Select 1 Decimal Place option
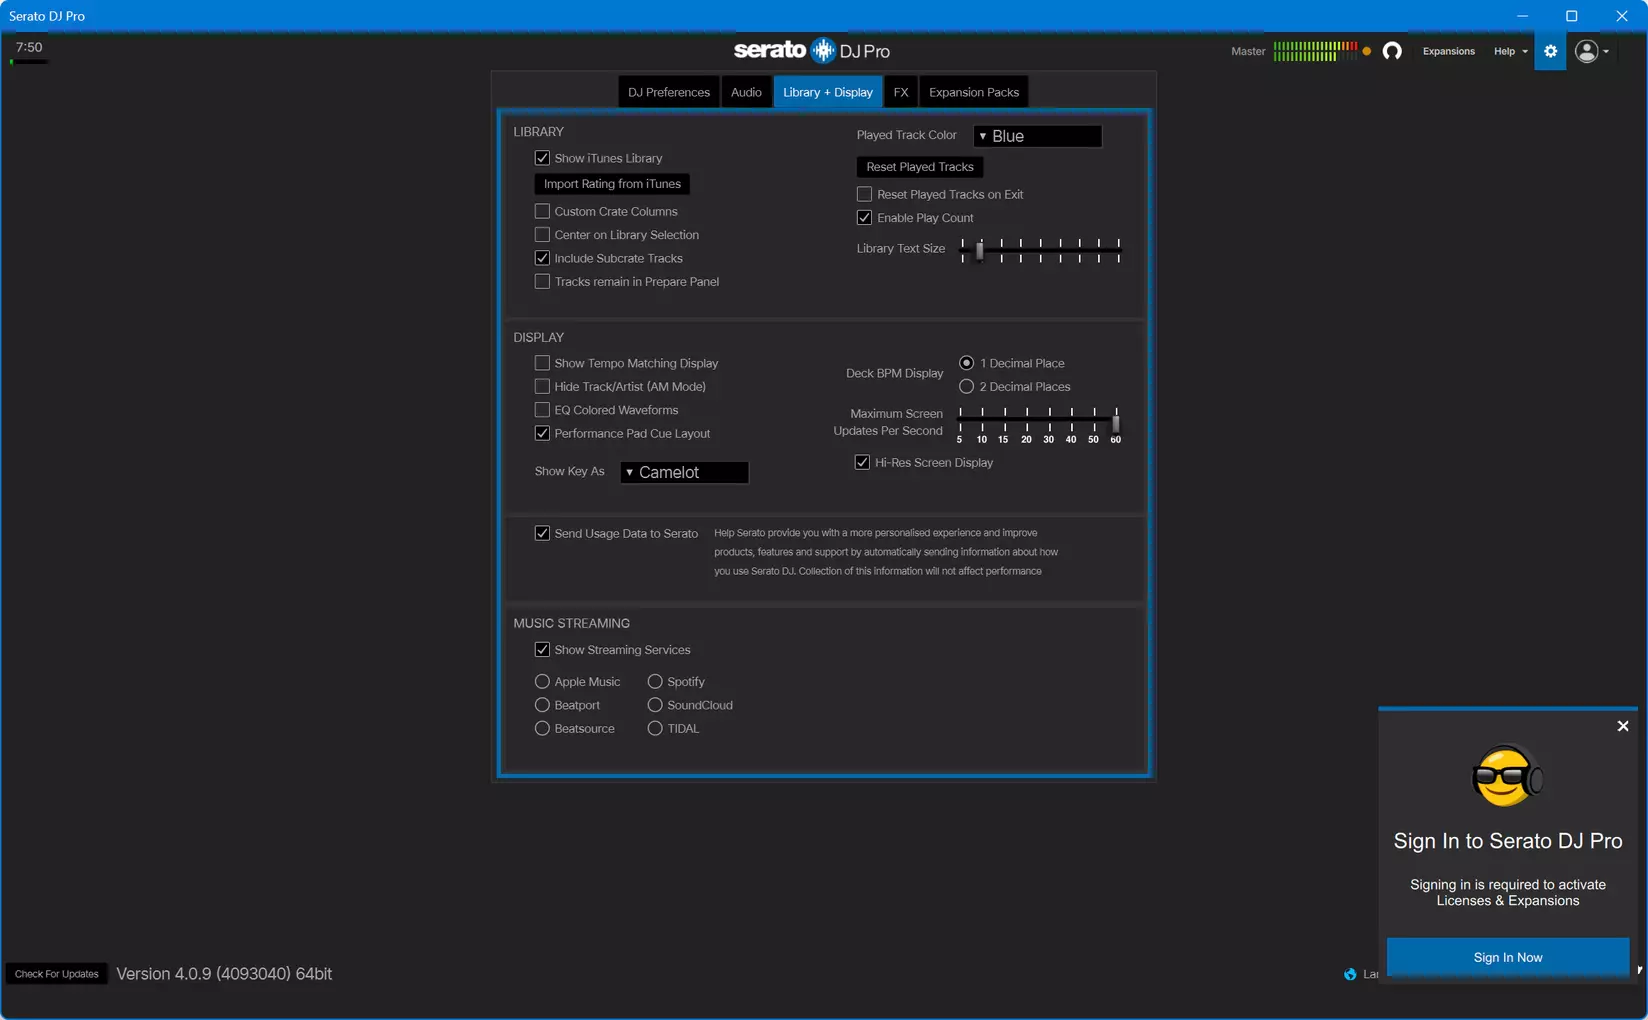This screenshot has height=1020, width=1648. (966, 363)
